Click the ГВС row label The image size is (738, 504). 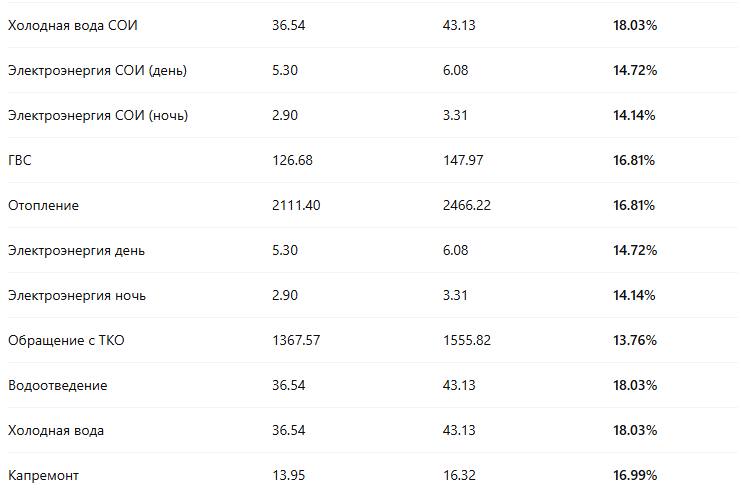point(20,160)
